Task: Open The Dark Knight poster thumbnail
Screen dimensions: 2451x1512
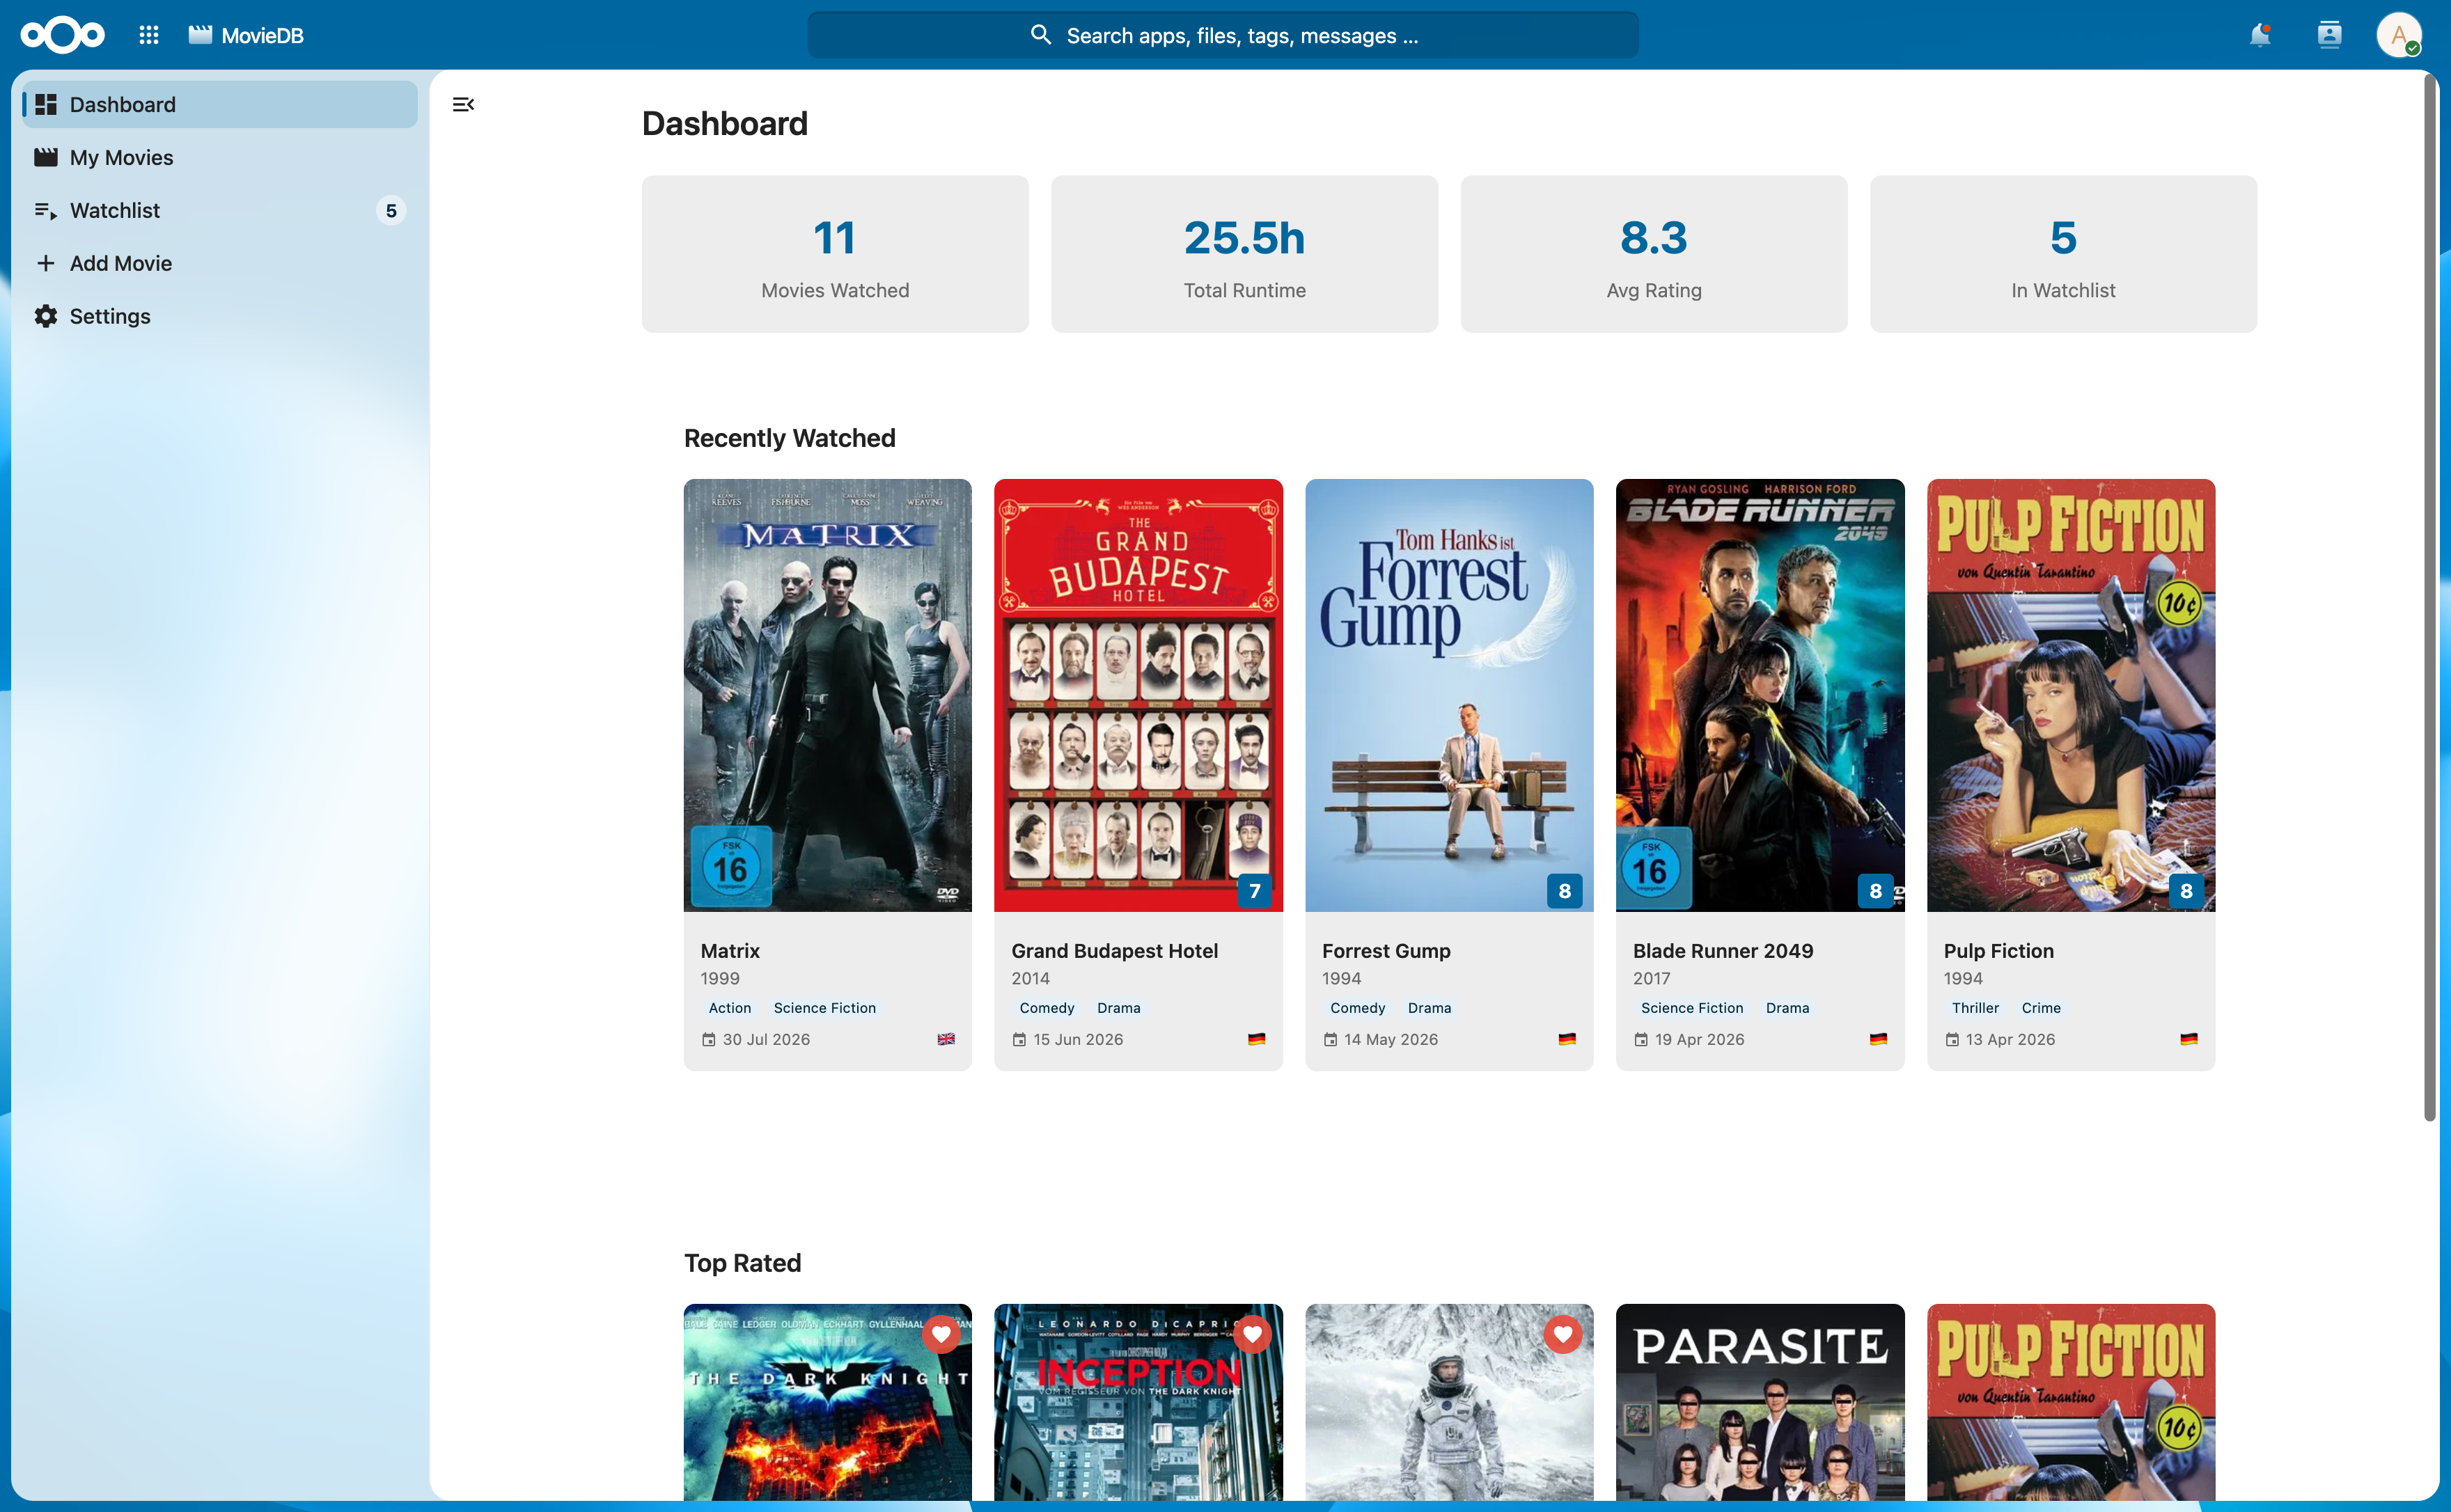Action: tap(828, 1402)
